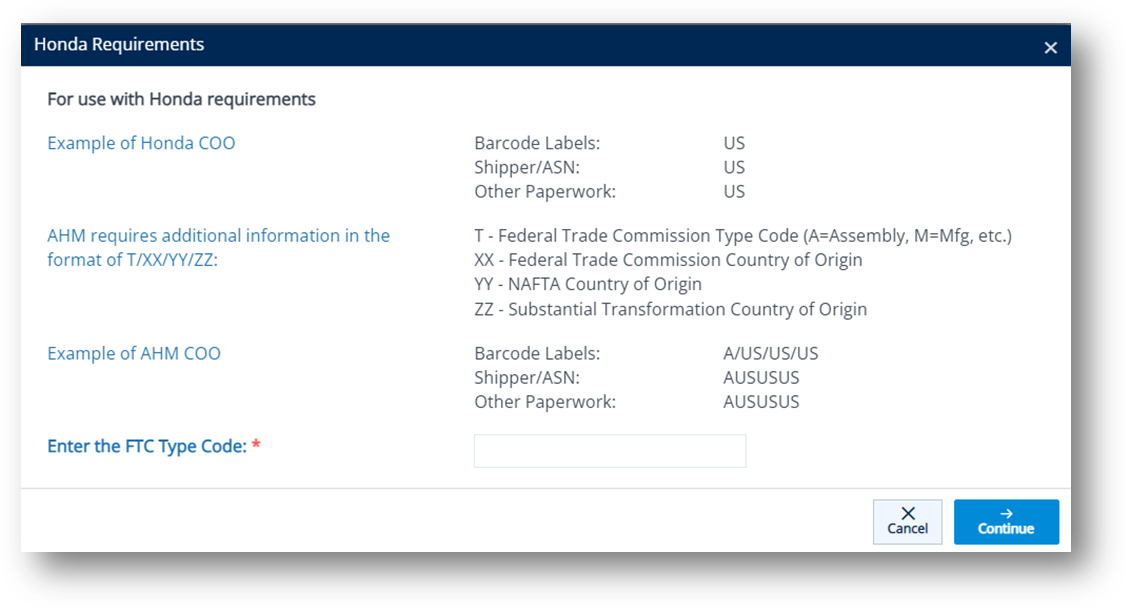This screenshot has width=1126, height=607.
Task: Click 'Barcode Labels:' in the Honda COO example
Action: click(537, 143)
